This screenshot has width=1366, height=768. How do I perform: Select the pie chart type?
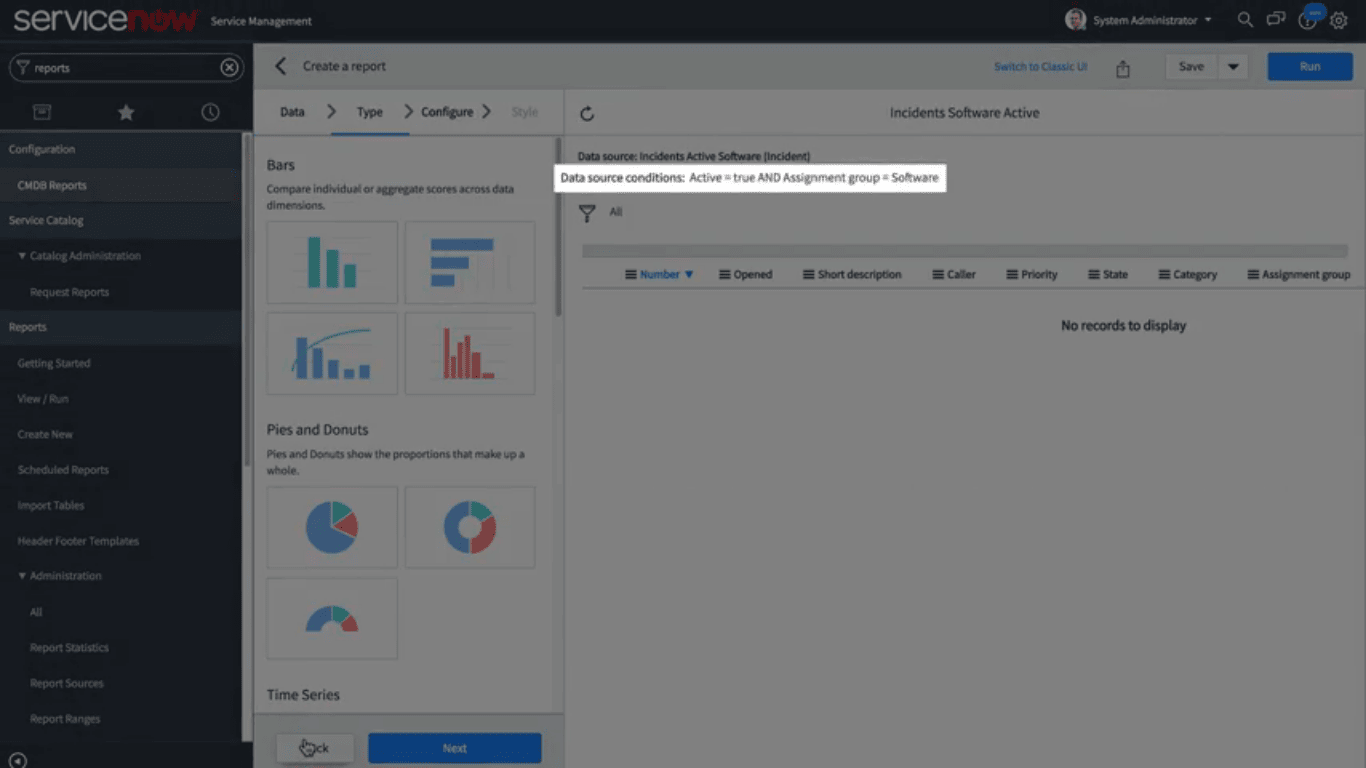pos(332,527)
